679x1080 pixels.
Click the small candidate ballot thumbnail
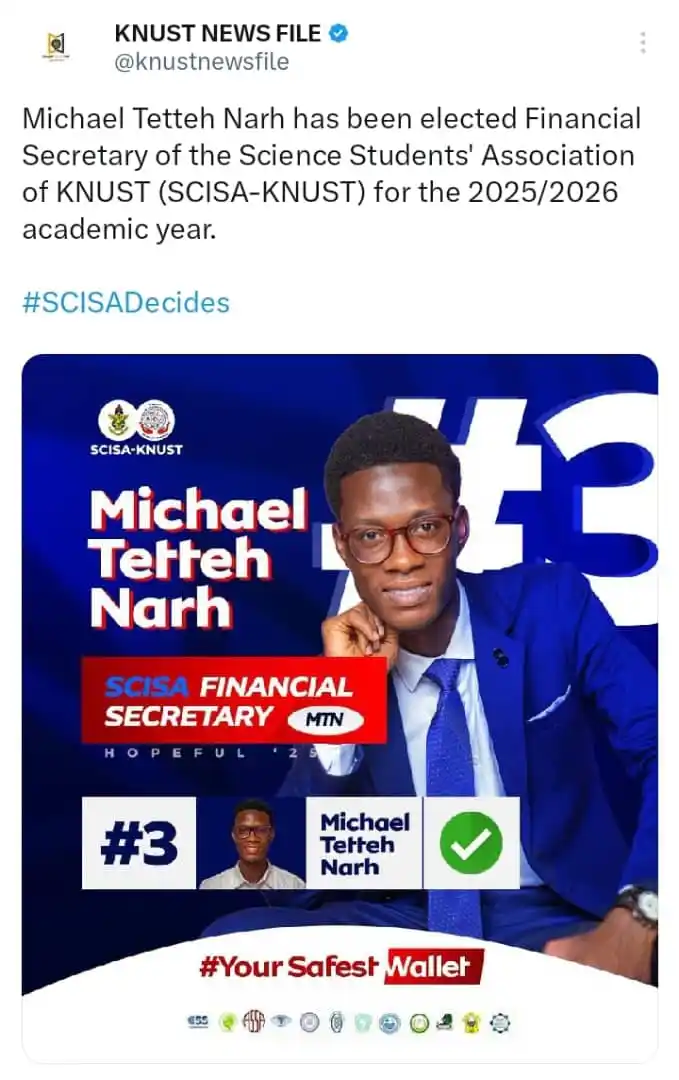(x=251, y=842)
